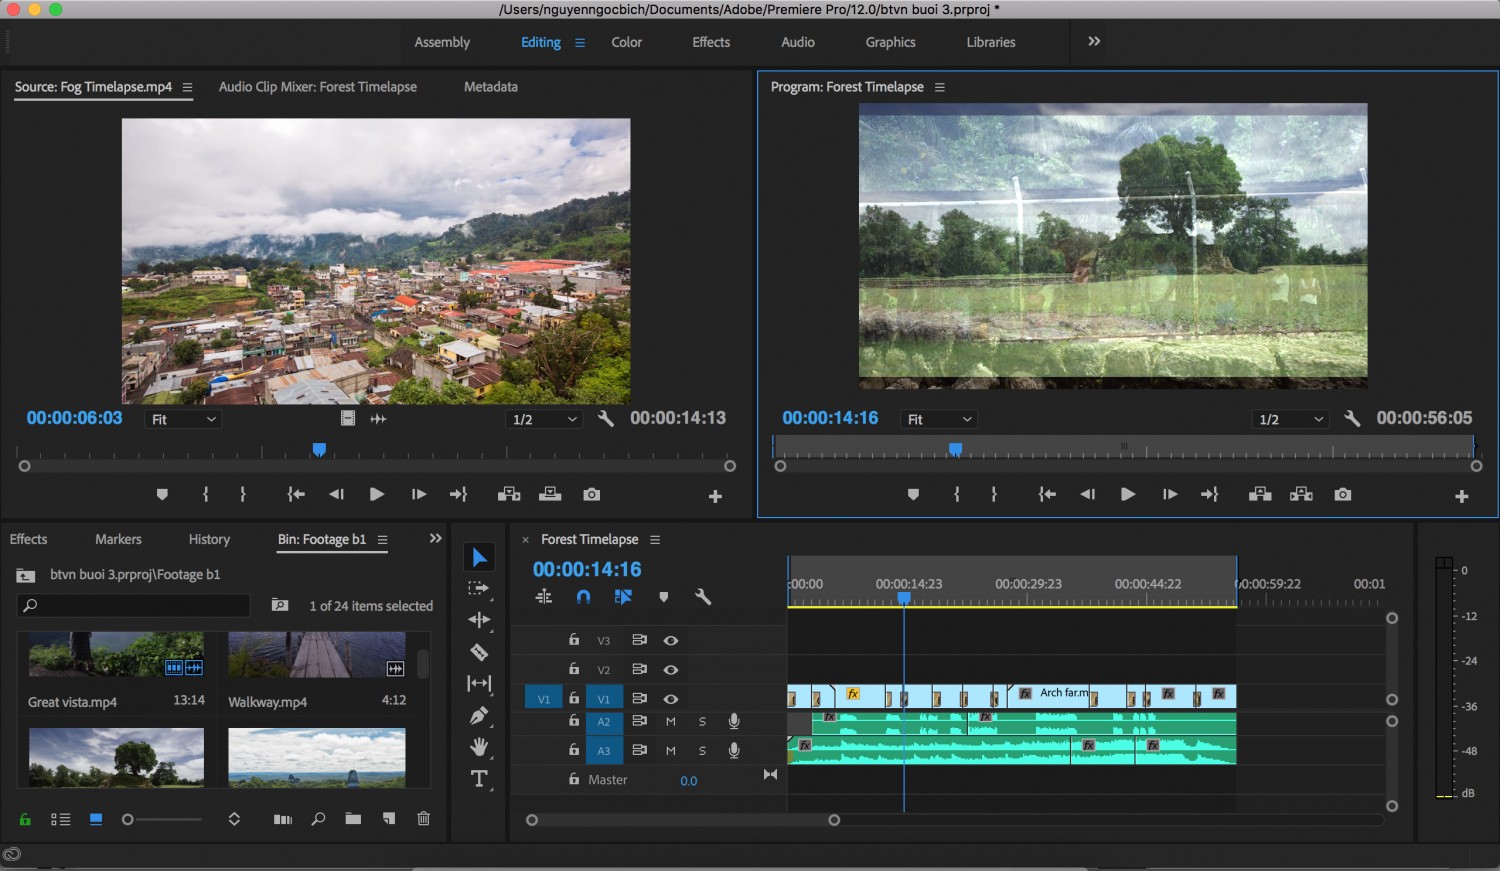The height and width of the screenshot is (871, 1500).
Task: Toggle Snap magnet in timeline
Action: click(x=583, y=597)
